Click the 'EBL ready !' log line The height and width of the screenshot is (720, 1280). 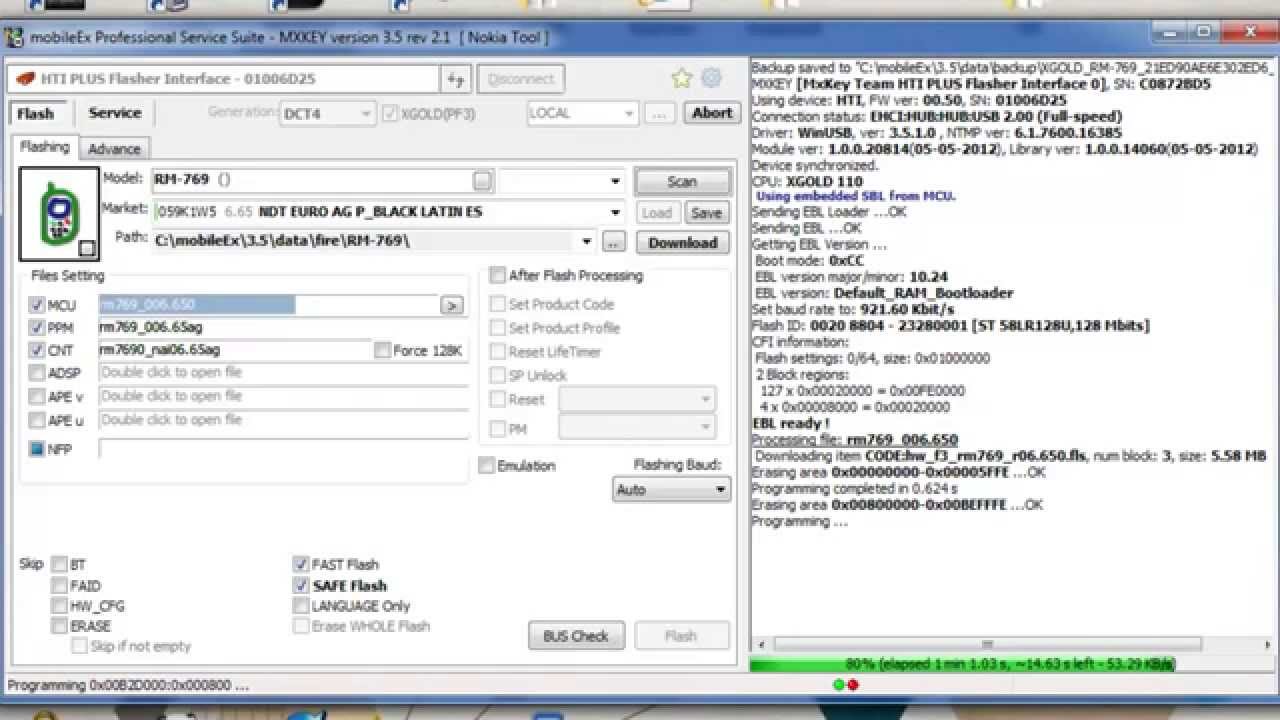pos(790,423)
